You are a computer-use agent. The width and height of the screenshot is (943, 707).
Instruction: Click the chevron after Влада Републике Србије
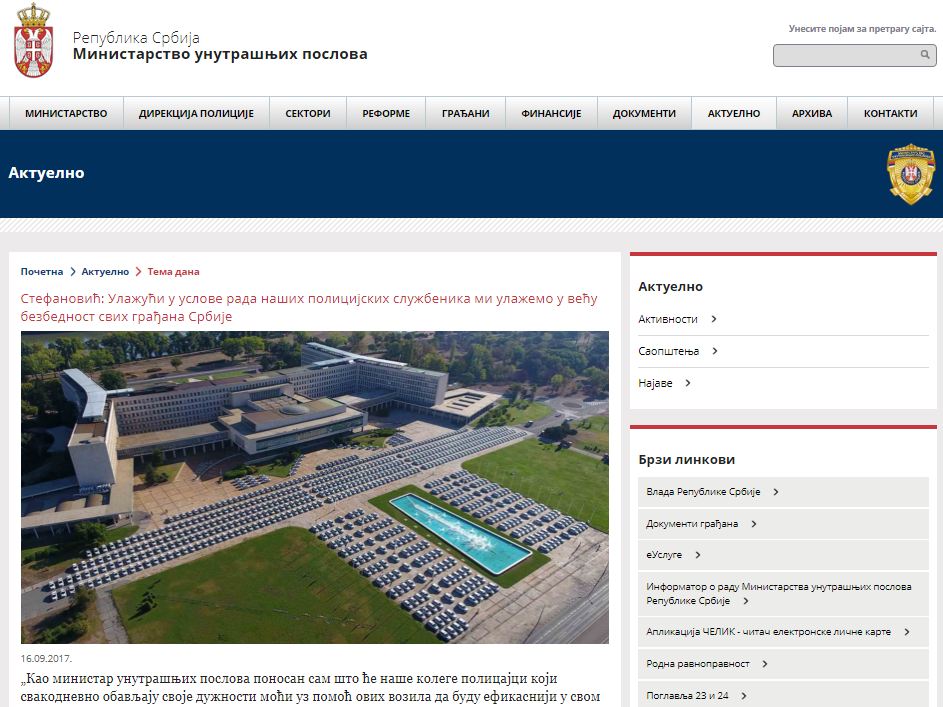(776, 492)
